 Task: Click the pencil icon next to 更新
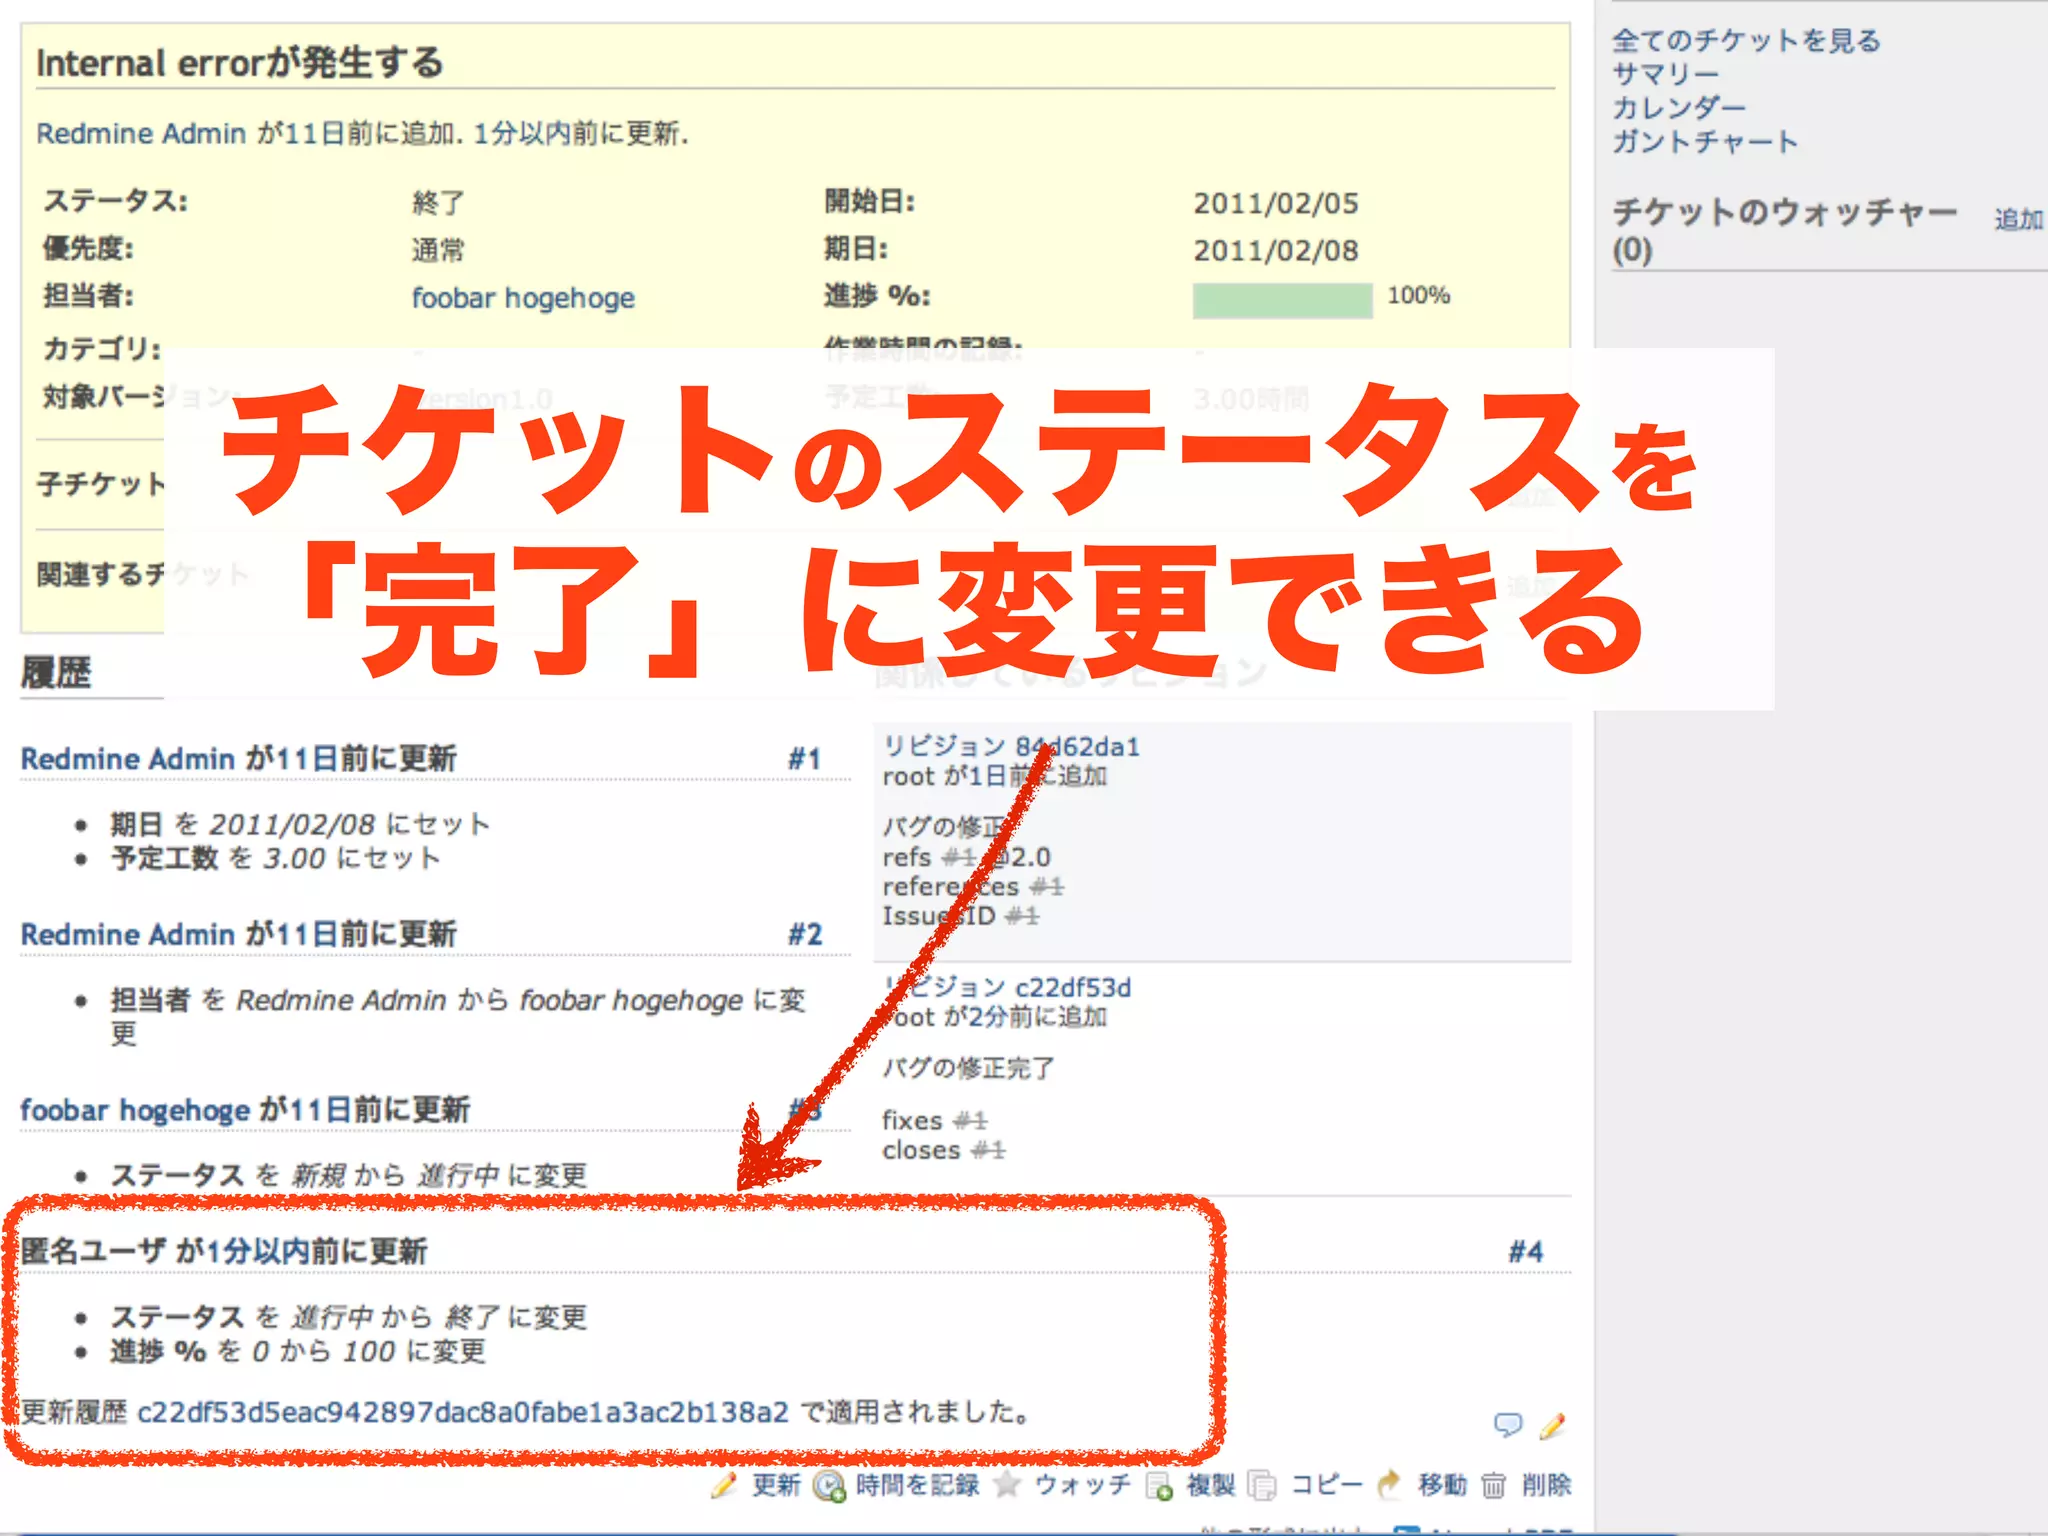[x=725, y=1485]
